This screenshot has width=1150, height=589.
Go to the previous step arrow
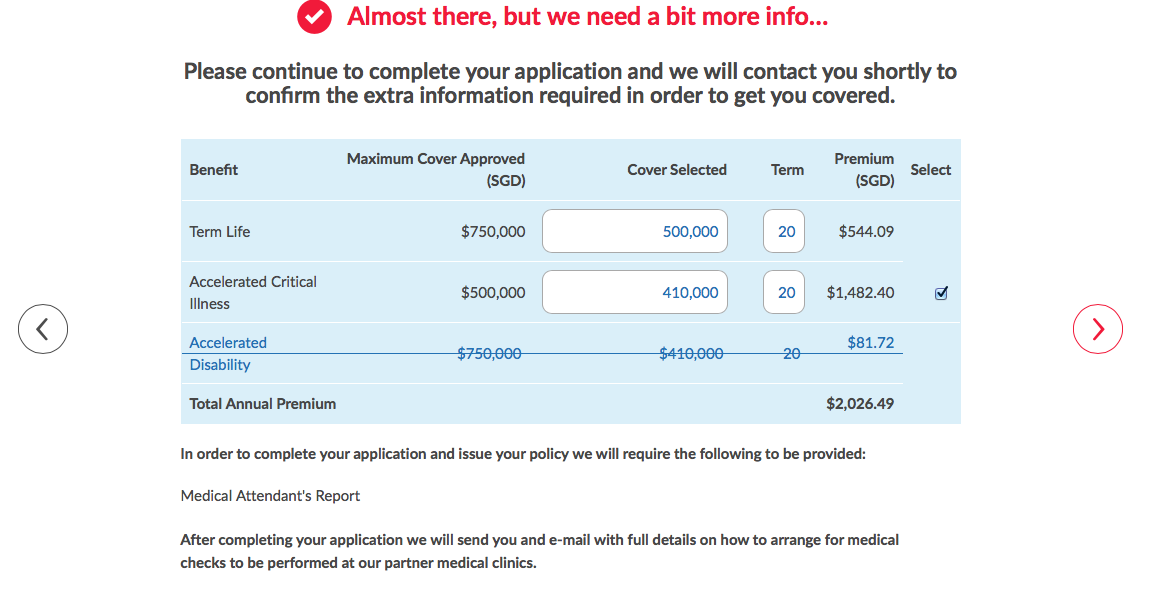point(43,328)
